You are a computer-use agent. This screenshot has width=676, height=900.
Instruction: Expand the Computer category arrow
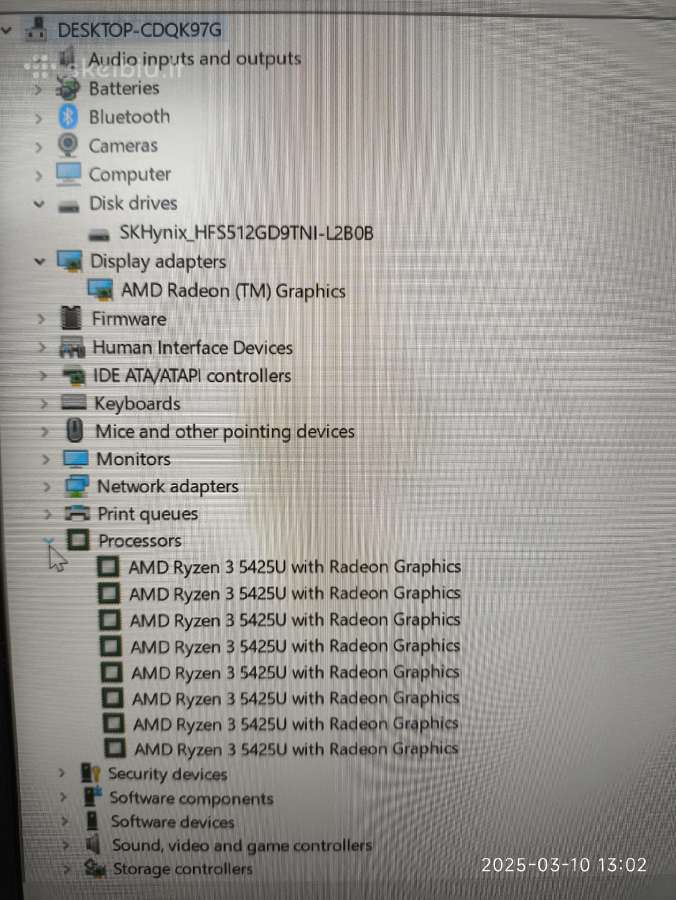coord(38,175)
